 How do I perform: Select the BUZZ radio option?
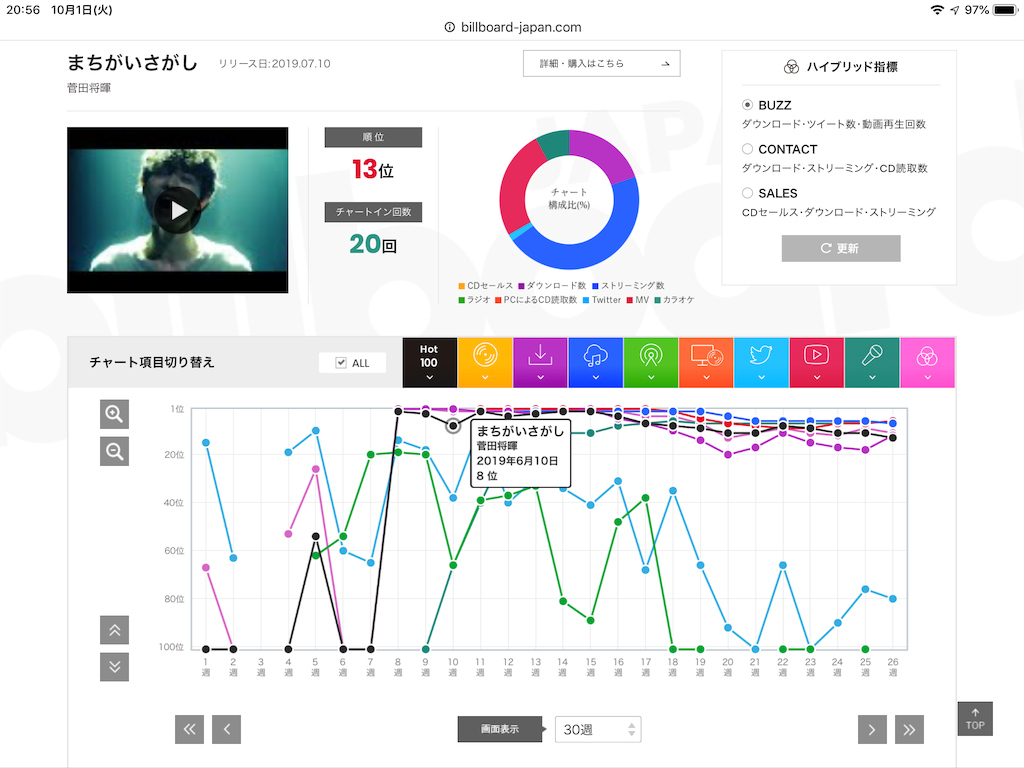click(747, 104)
